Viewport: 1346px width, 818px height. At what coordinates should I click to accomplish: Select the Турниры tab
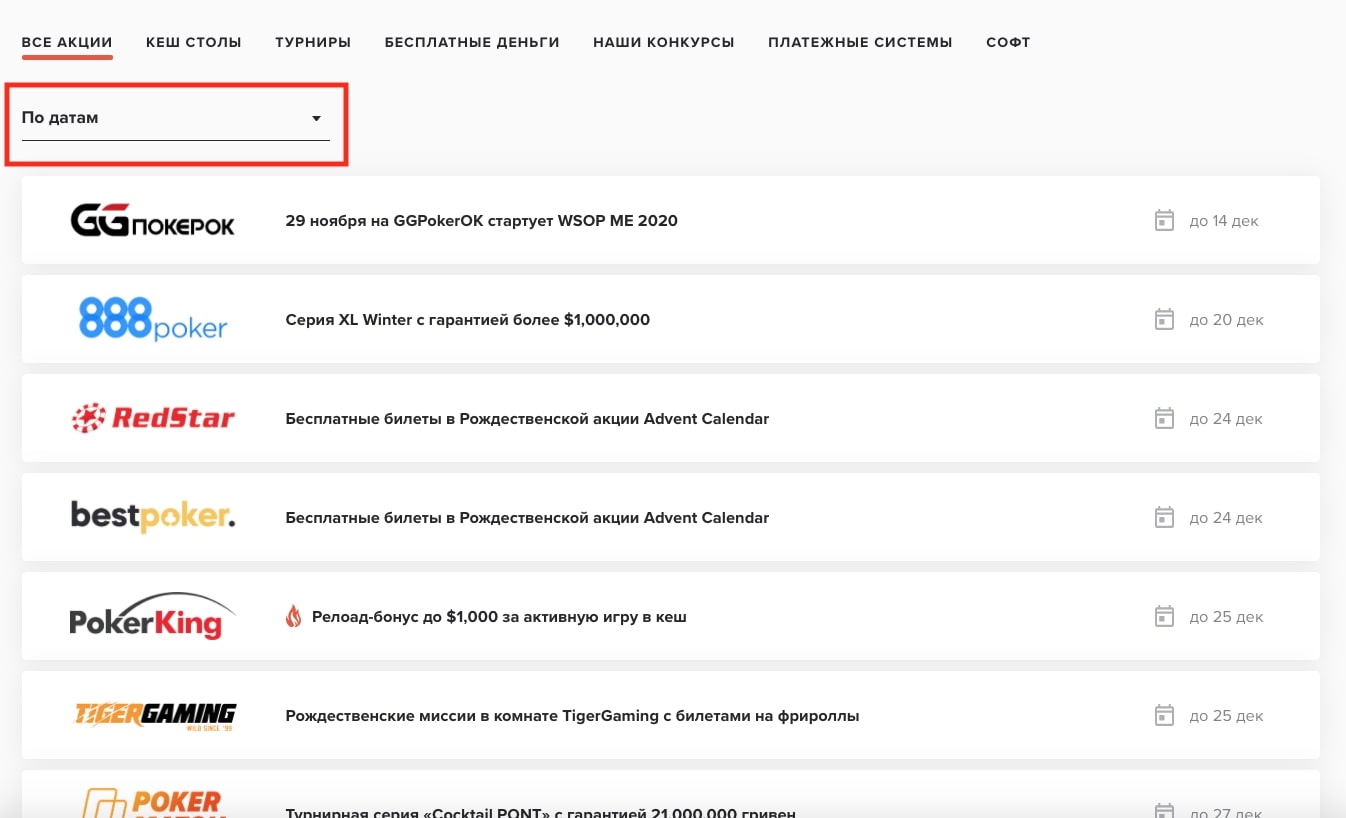pos(313,42)
